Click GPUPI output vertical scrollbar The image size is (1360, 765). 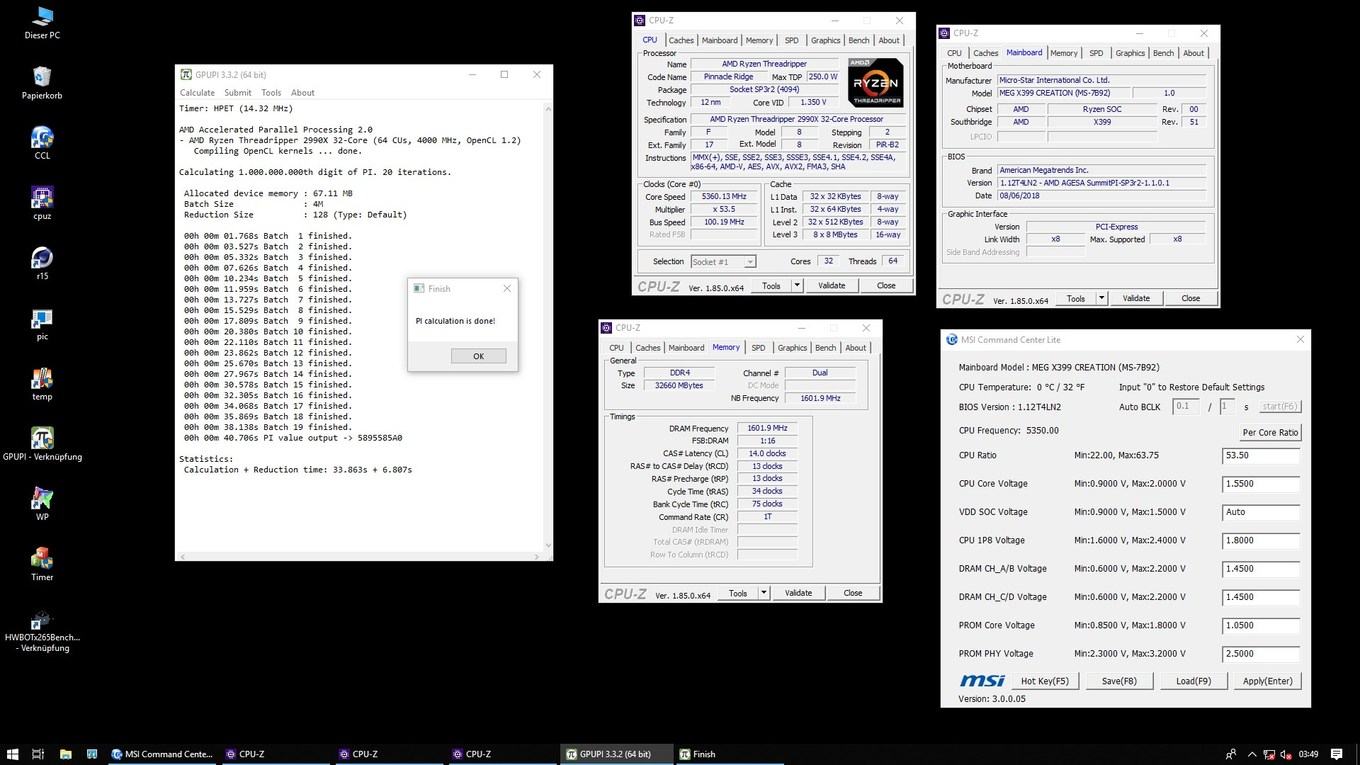pos(547,327)
